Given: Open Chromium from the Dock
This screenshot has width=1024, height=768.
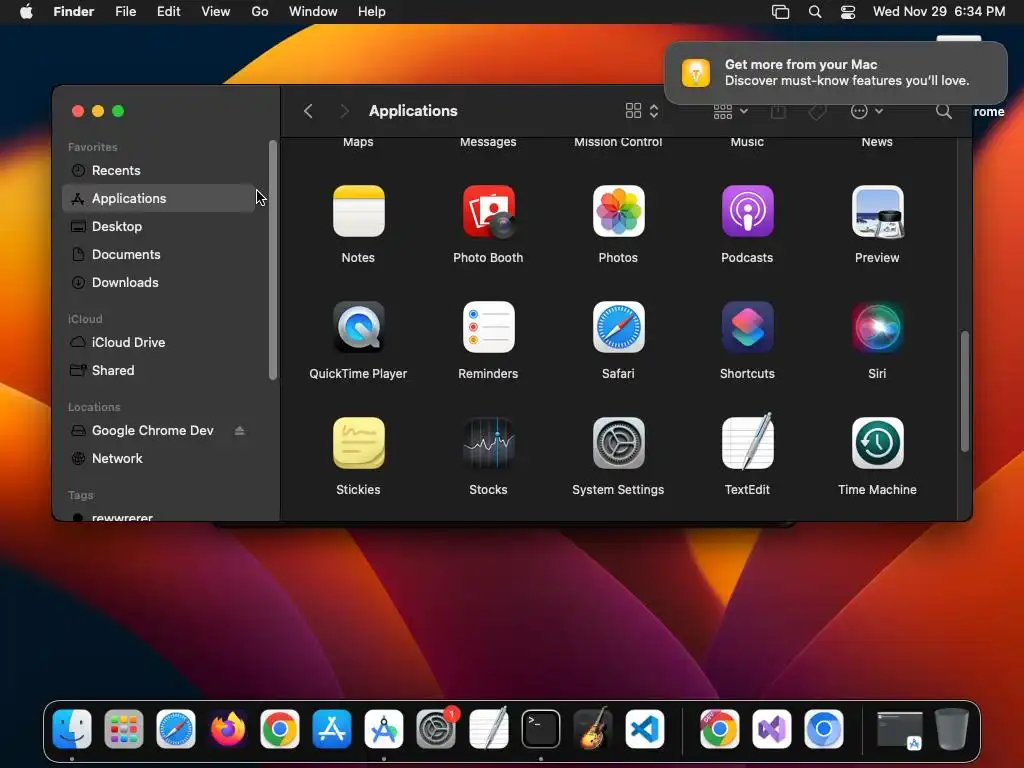Looking at the screenshot, I should (824, 729).
